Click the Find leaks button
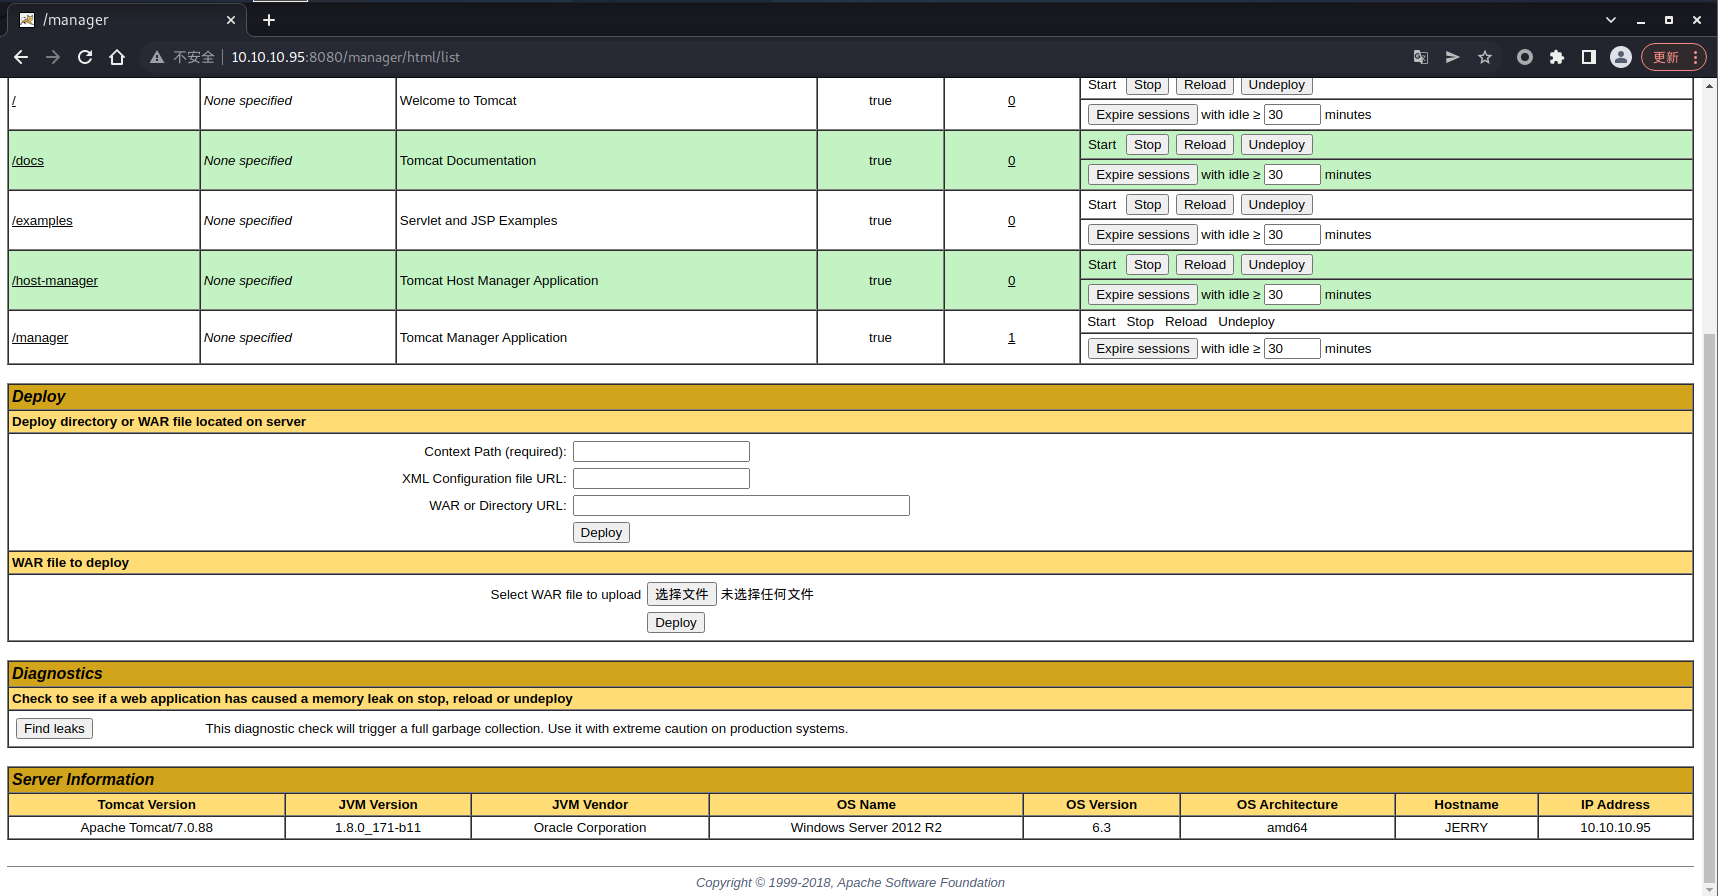 [x=54, y=729]
